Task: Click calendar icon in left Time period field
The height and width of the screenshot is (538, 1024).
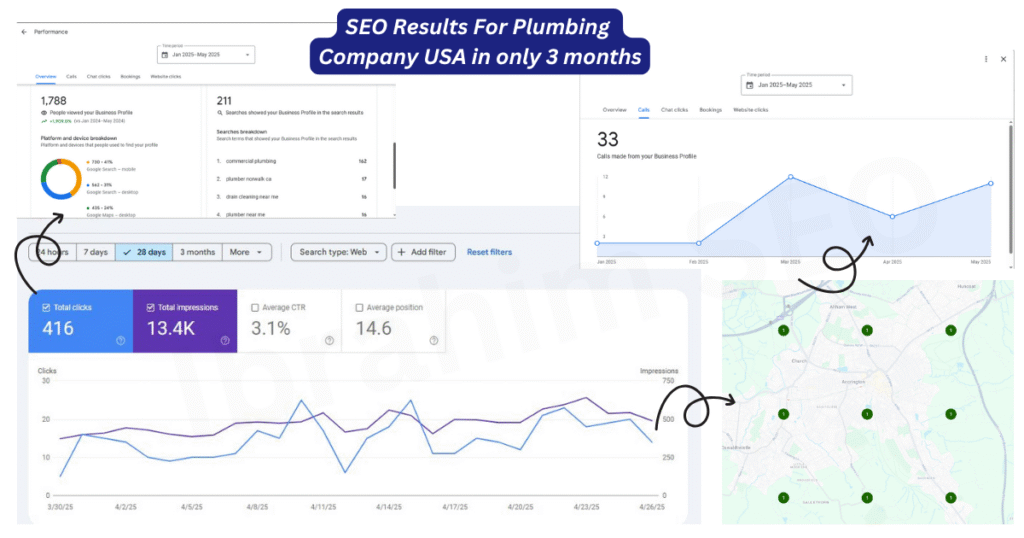Action: click(165, 55)
